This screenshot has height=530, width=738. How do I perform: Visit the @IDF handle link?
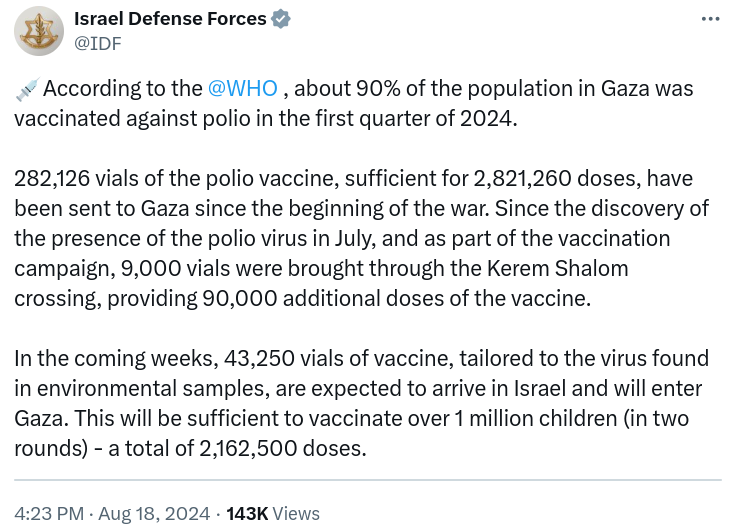(98, 43)
